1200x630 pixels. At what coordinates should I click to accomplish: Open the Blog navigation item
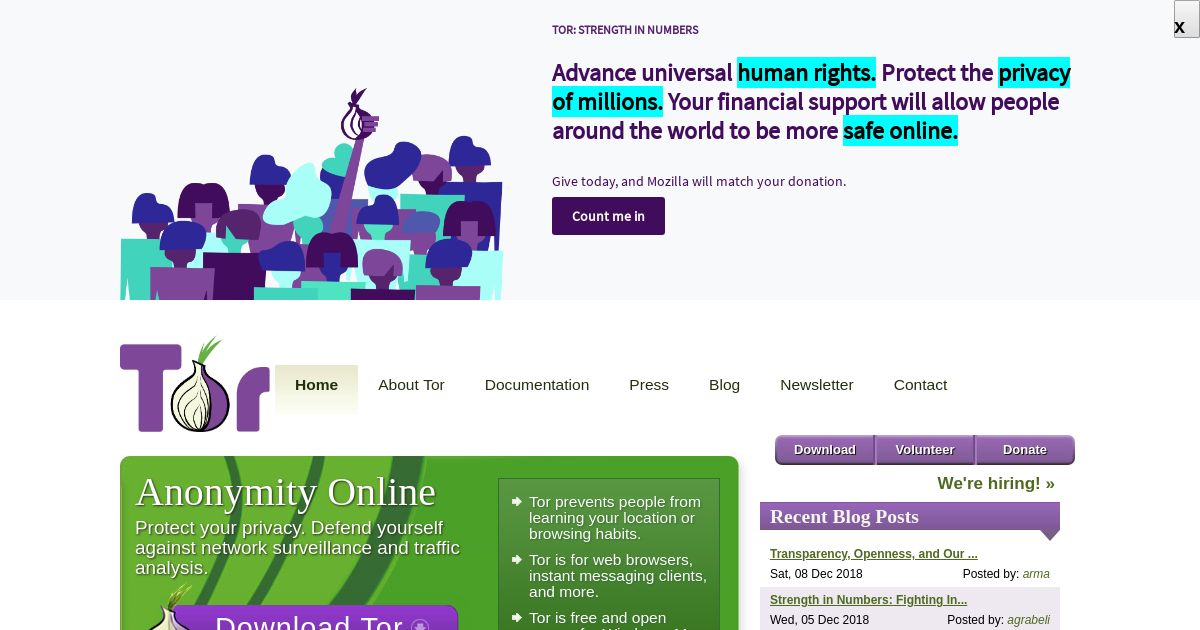click(x=724, y=385)
